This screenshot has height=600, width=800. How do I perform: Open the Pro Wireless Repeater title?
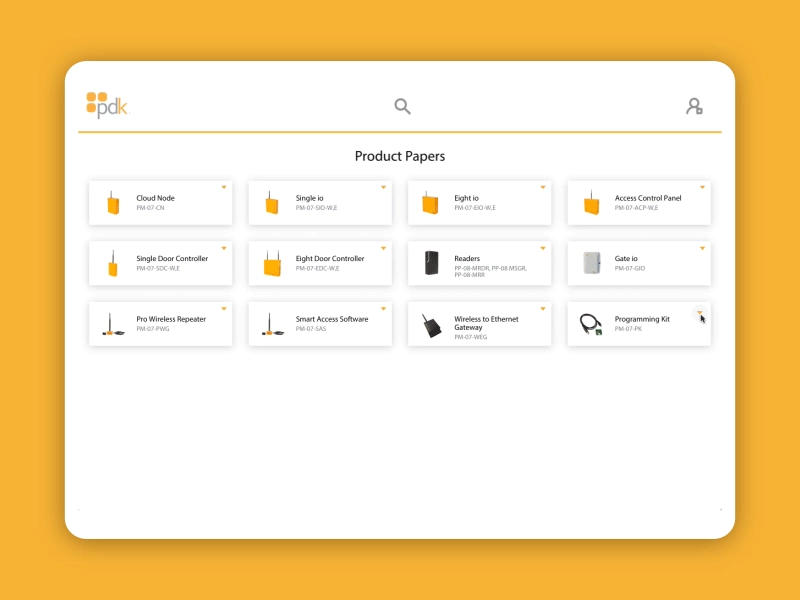point(171,319)
